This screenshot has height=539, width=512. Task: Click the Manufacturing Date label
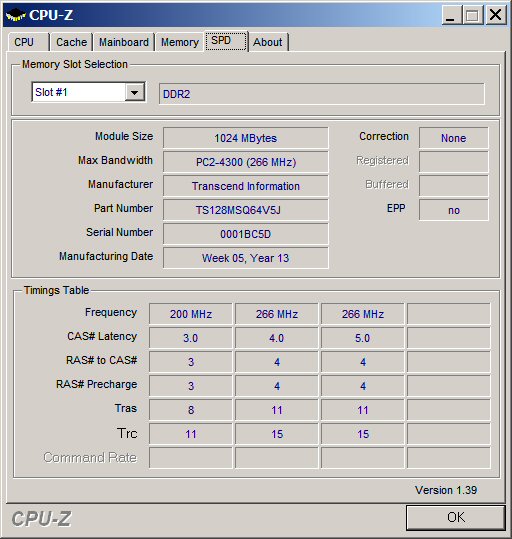point(106,256)
